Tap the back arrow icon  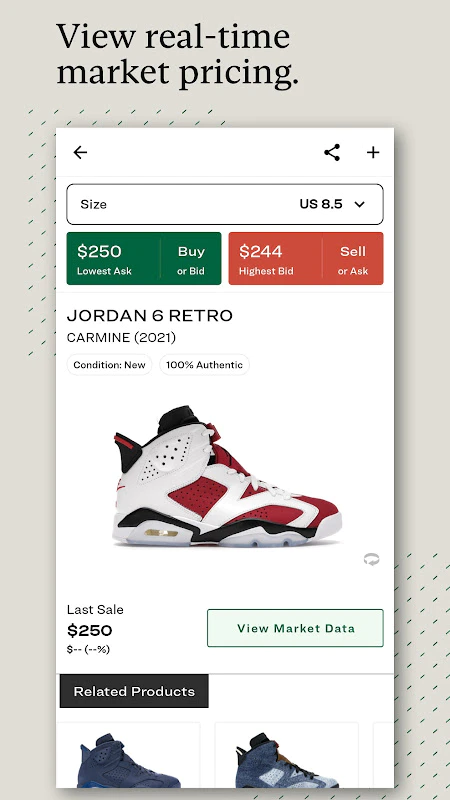[80, 152]
